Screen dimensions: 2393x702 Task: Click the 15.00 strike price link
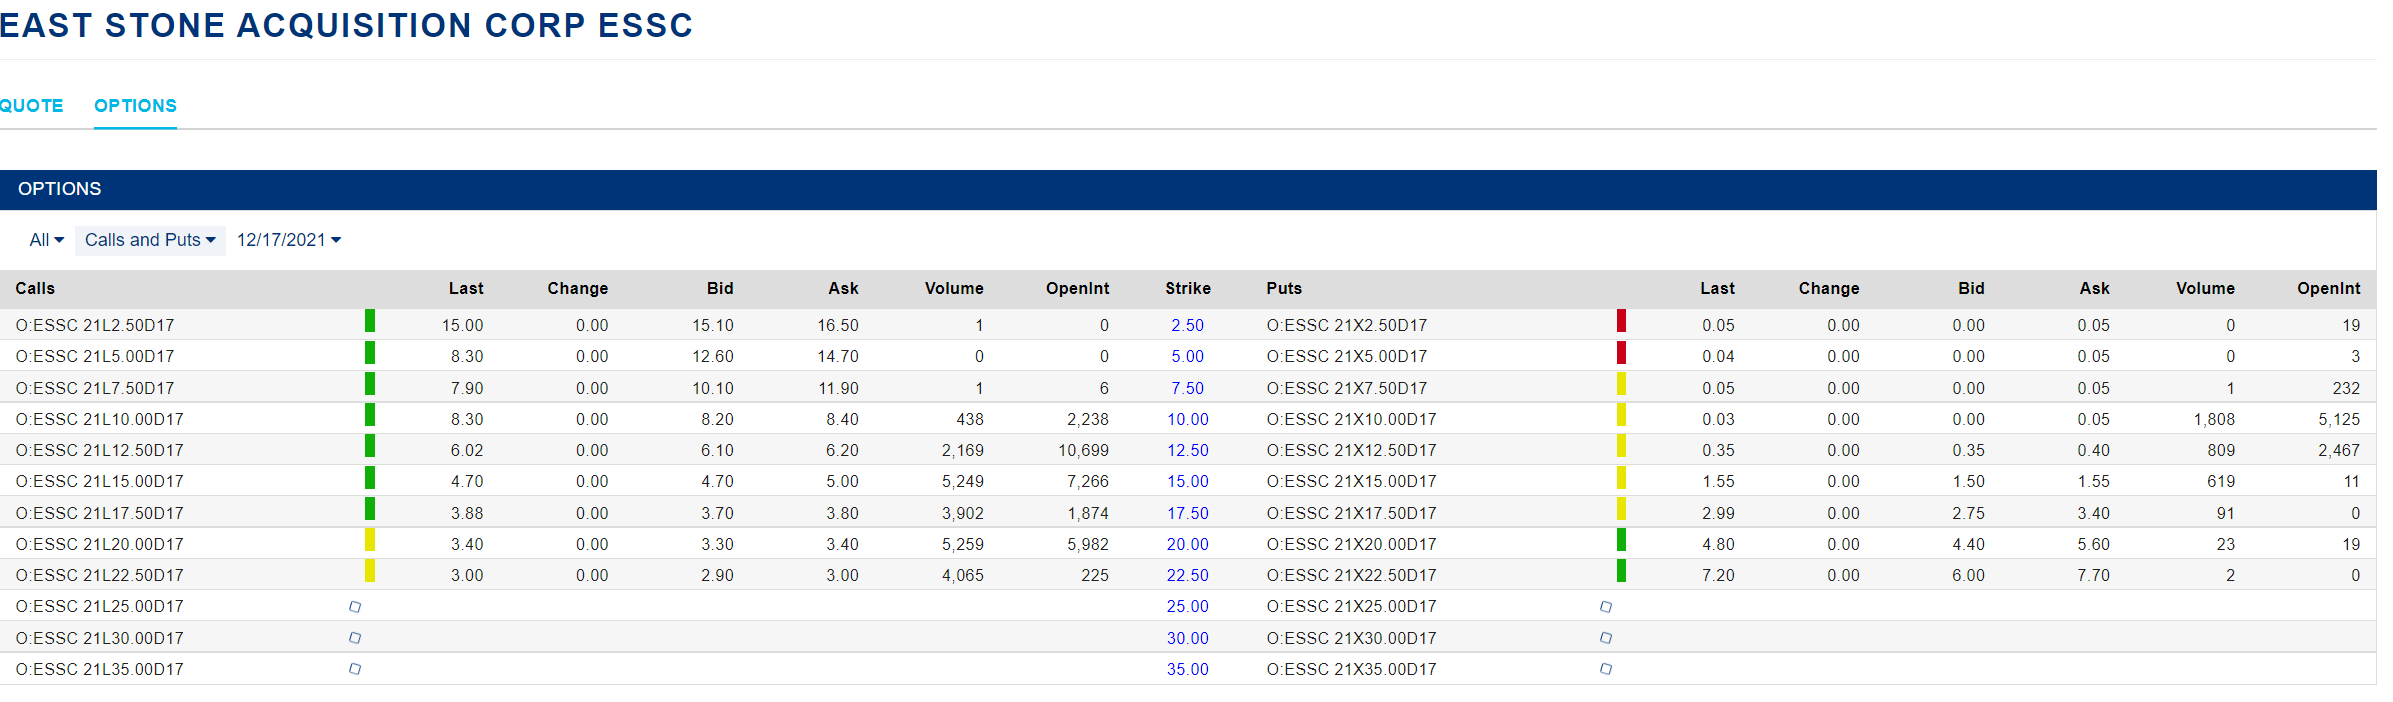pyautogui.click(x=1187, y=481)
